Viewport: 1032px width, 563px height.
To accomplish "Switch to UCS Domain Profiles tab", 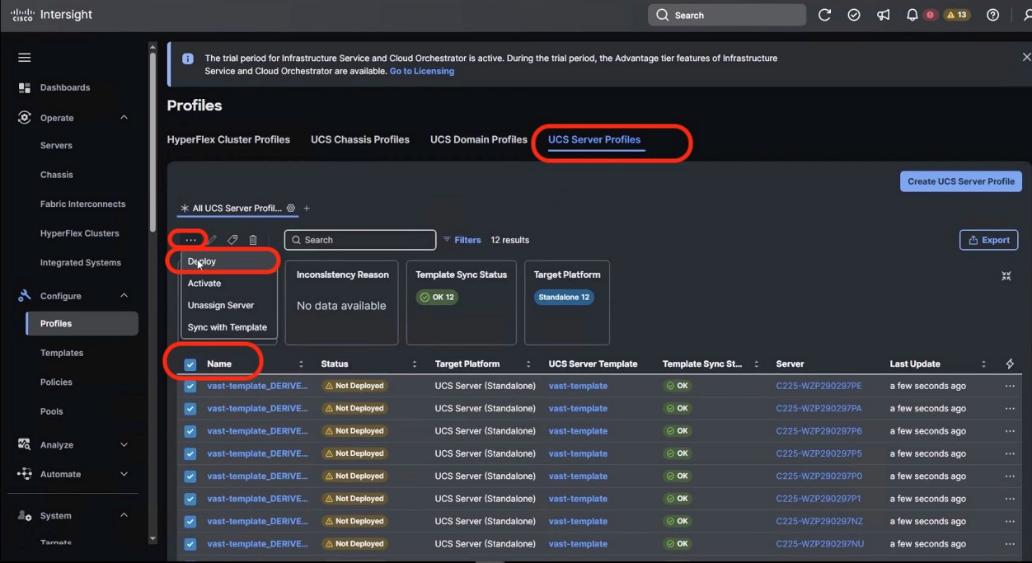I will [478, 140].
